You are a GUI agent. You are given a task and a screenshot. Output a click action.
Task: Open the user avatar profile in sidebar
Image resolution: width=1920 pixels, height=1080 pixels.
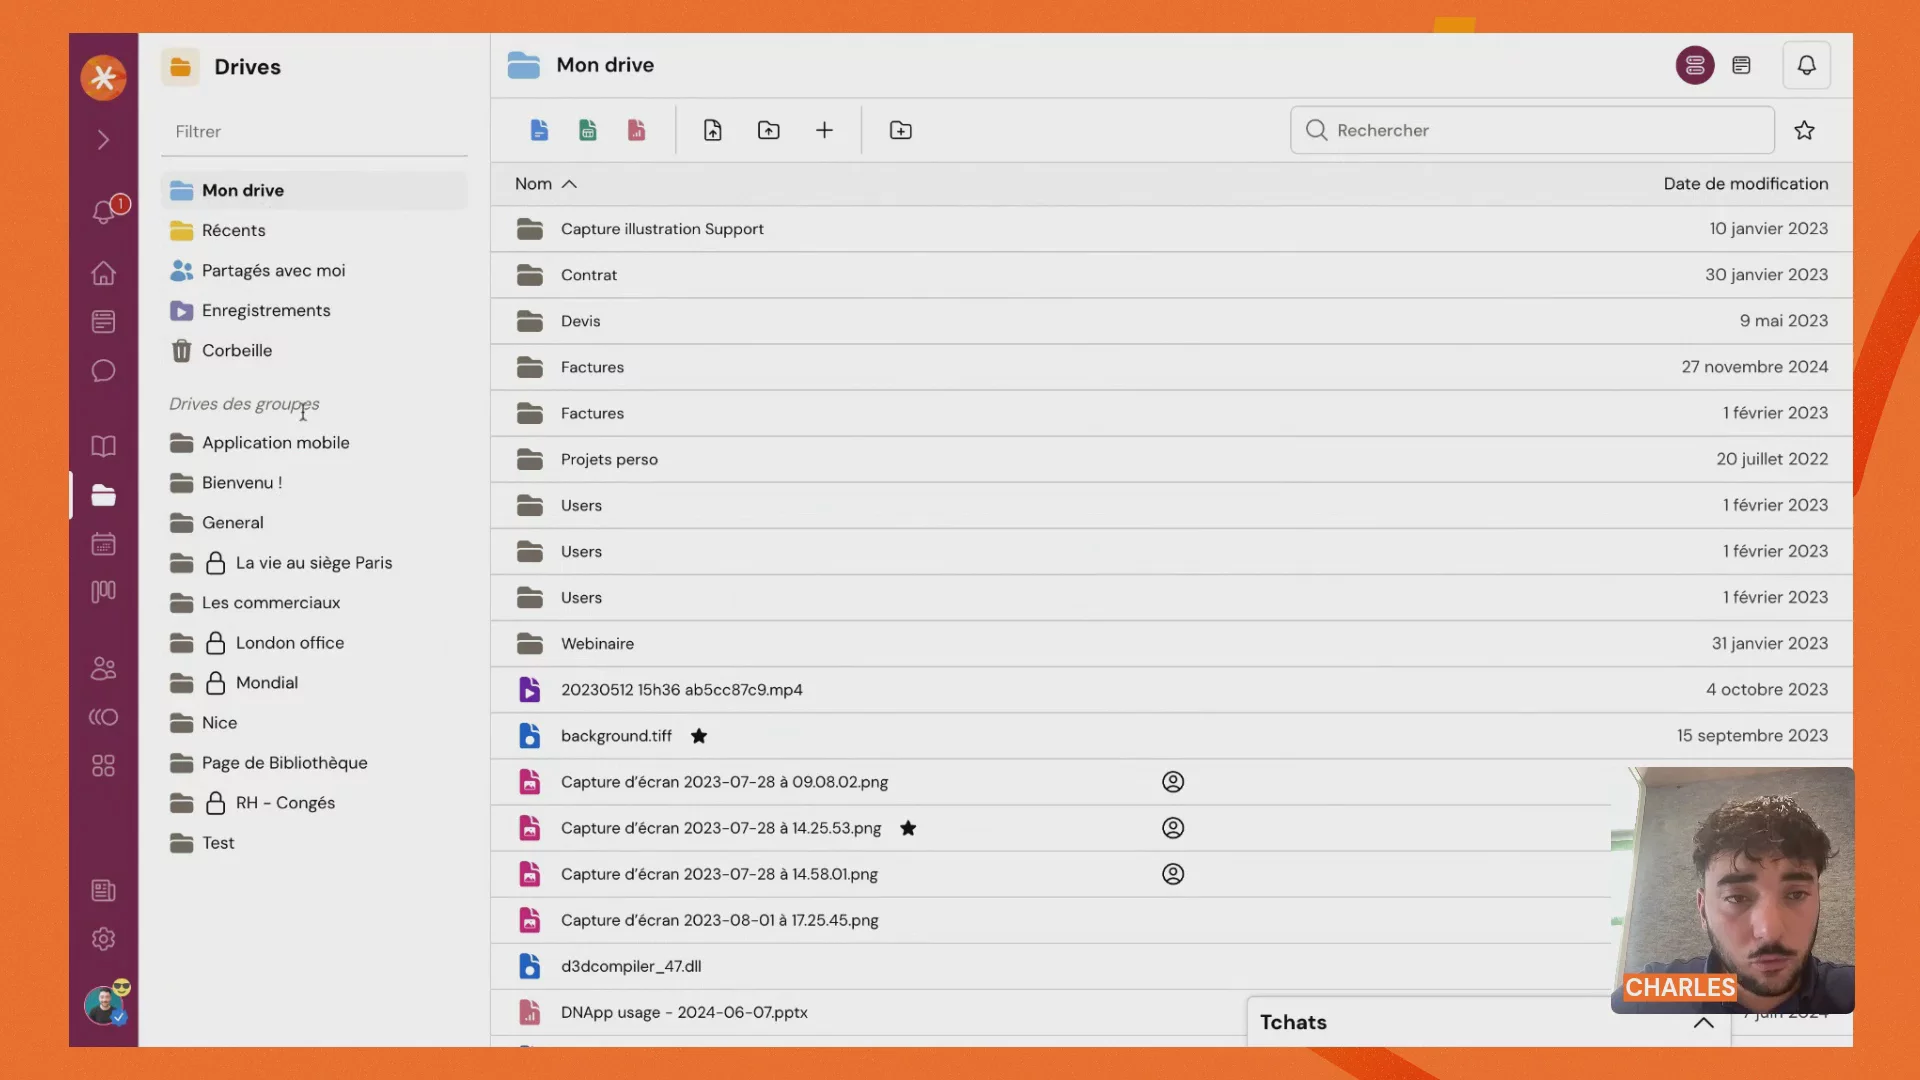(104, 1005)
